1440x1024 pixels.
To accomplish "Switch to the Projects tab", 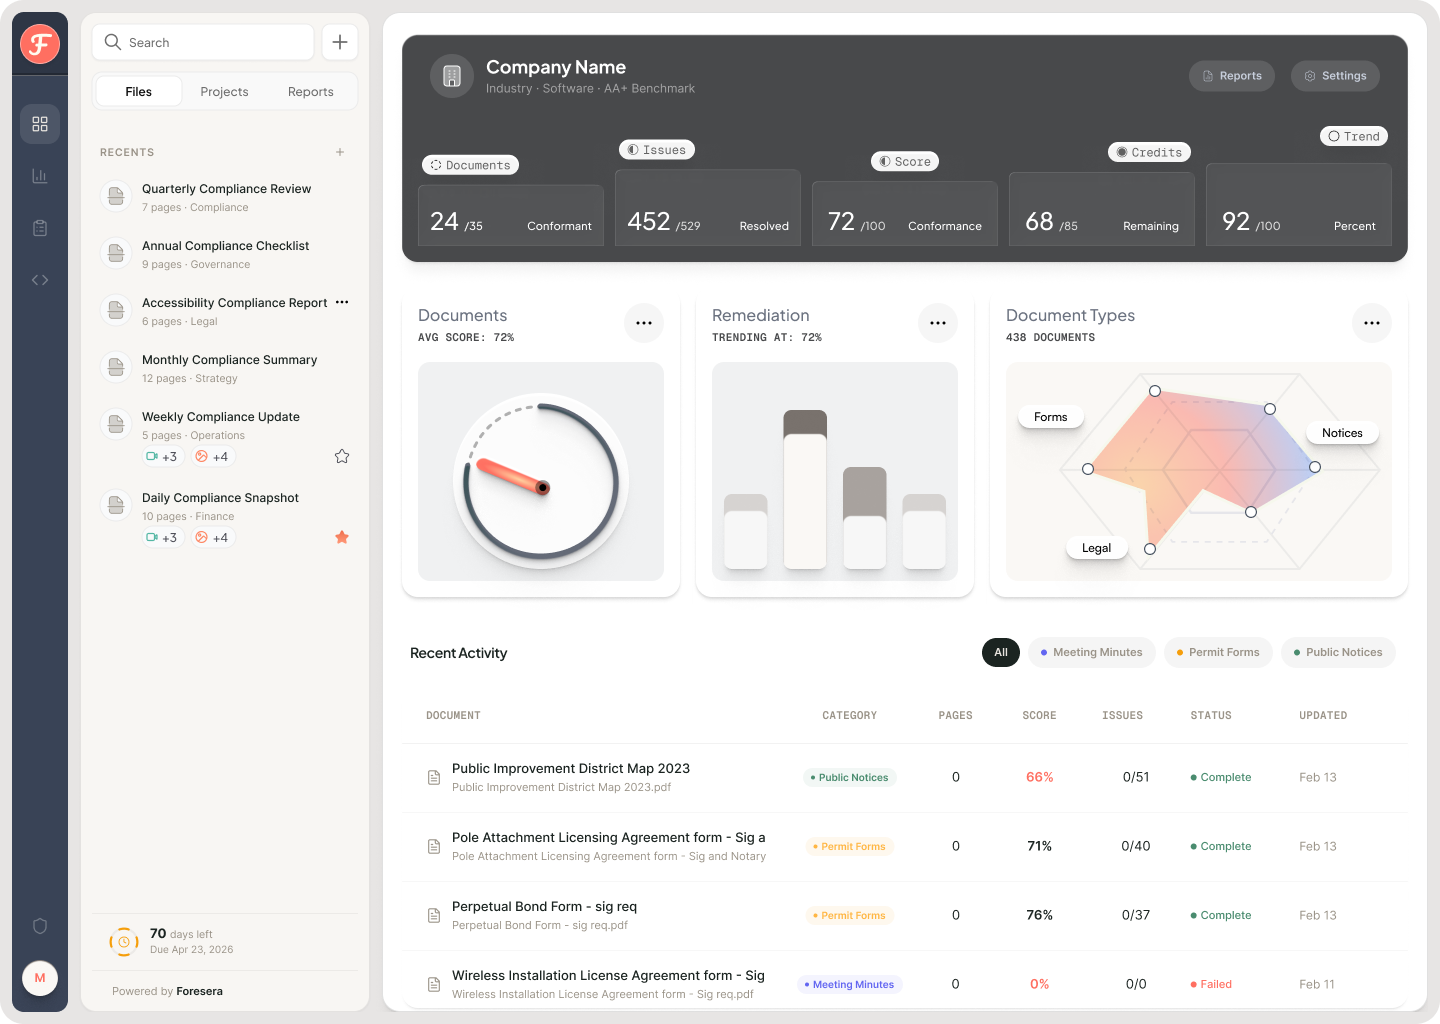I will click(x=224, y=91).
